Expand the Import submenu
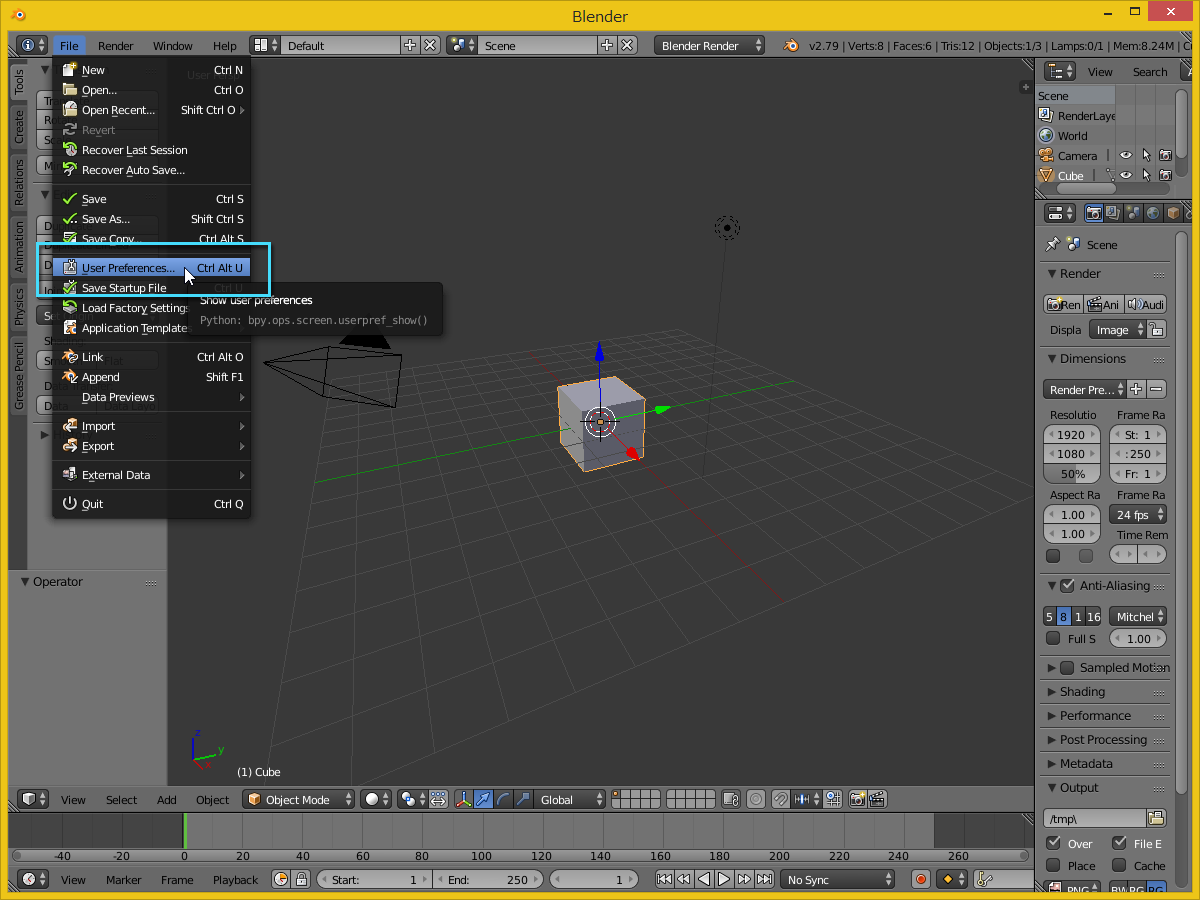Viewport: 1200px width, 900px height. [151, 426]
